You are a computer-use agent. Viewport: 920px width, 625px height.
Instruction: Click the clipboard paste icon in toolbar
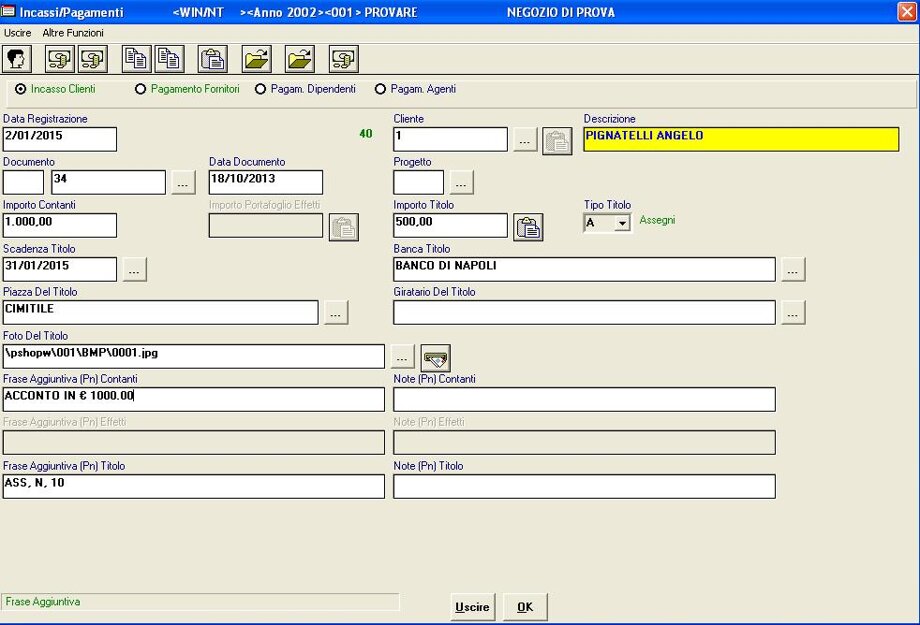[212, 59]
